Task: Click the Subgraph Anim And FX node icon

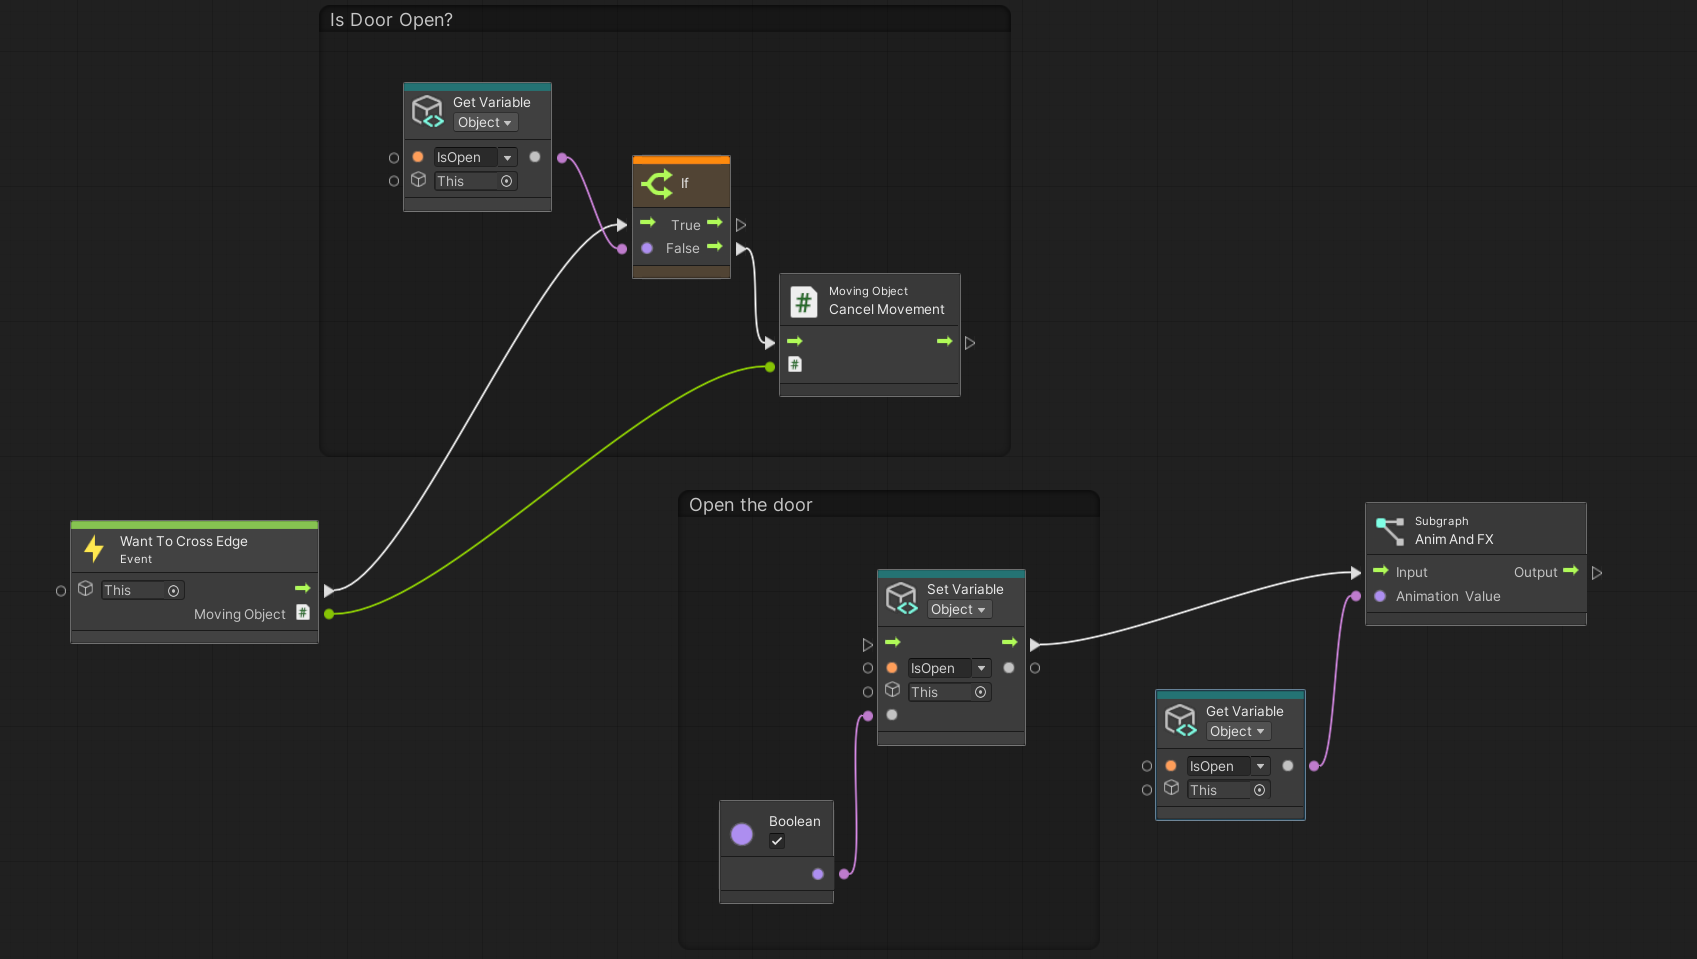Action: pos(1390,530)
